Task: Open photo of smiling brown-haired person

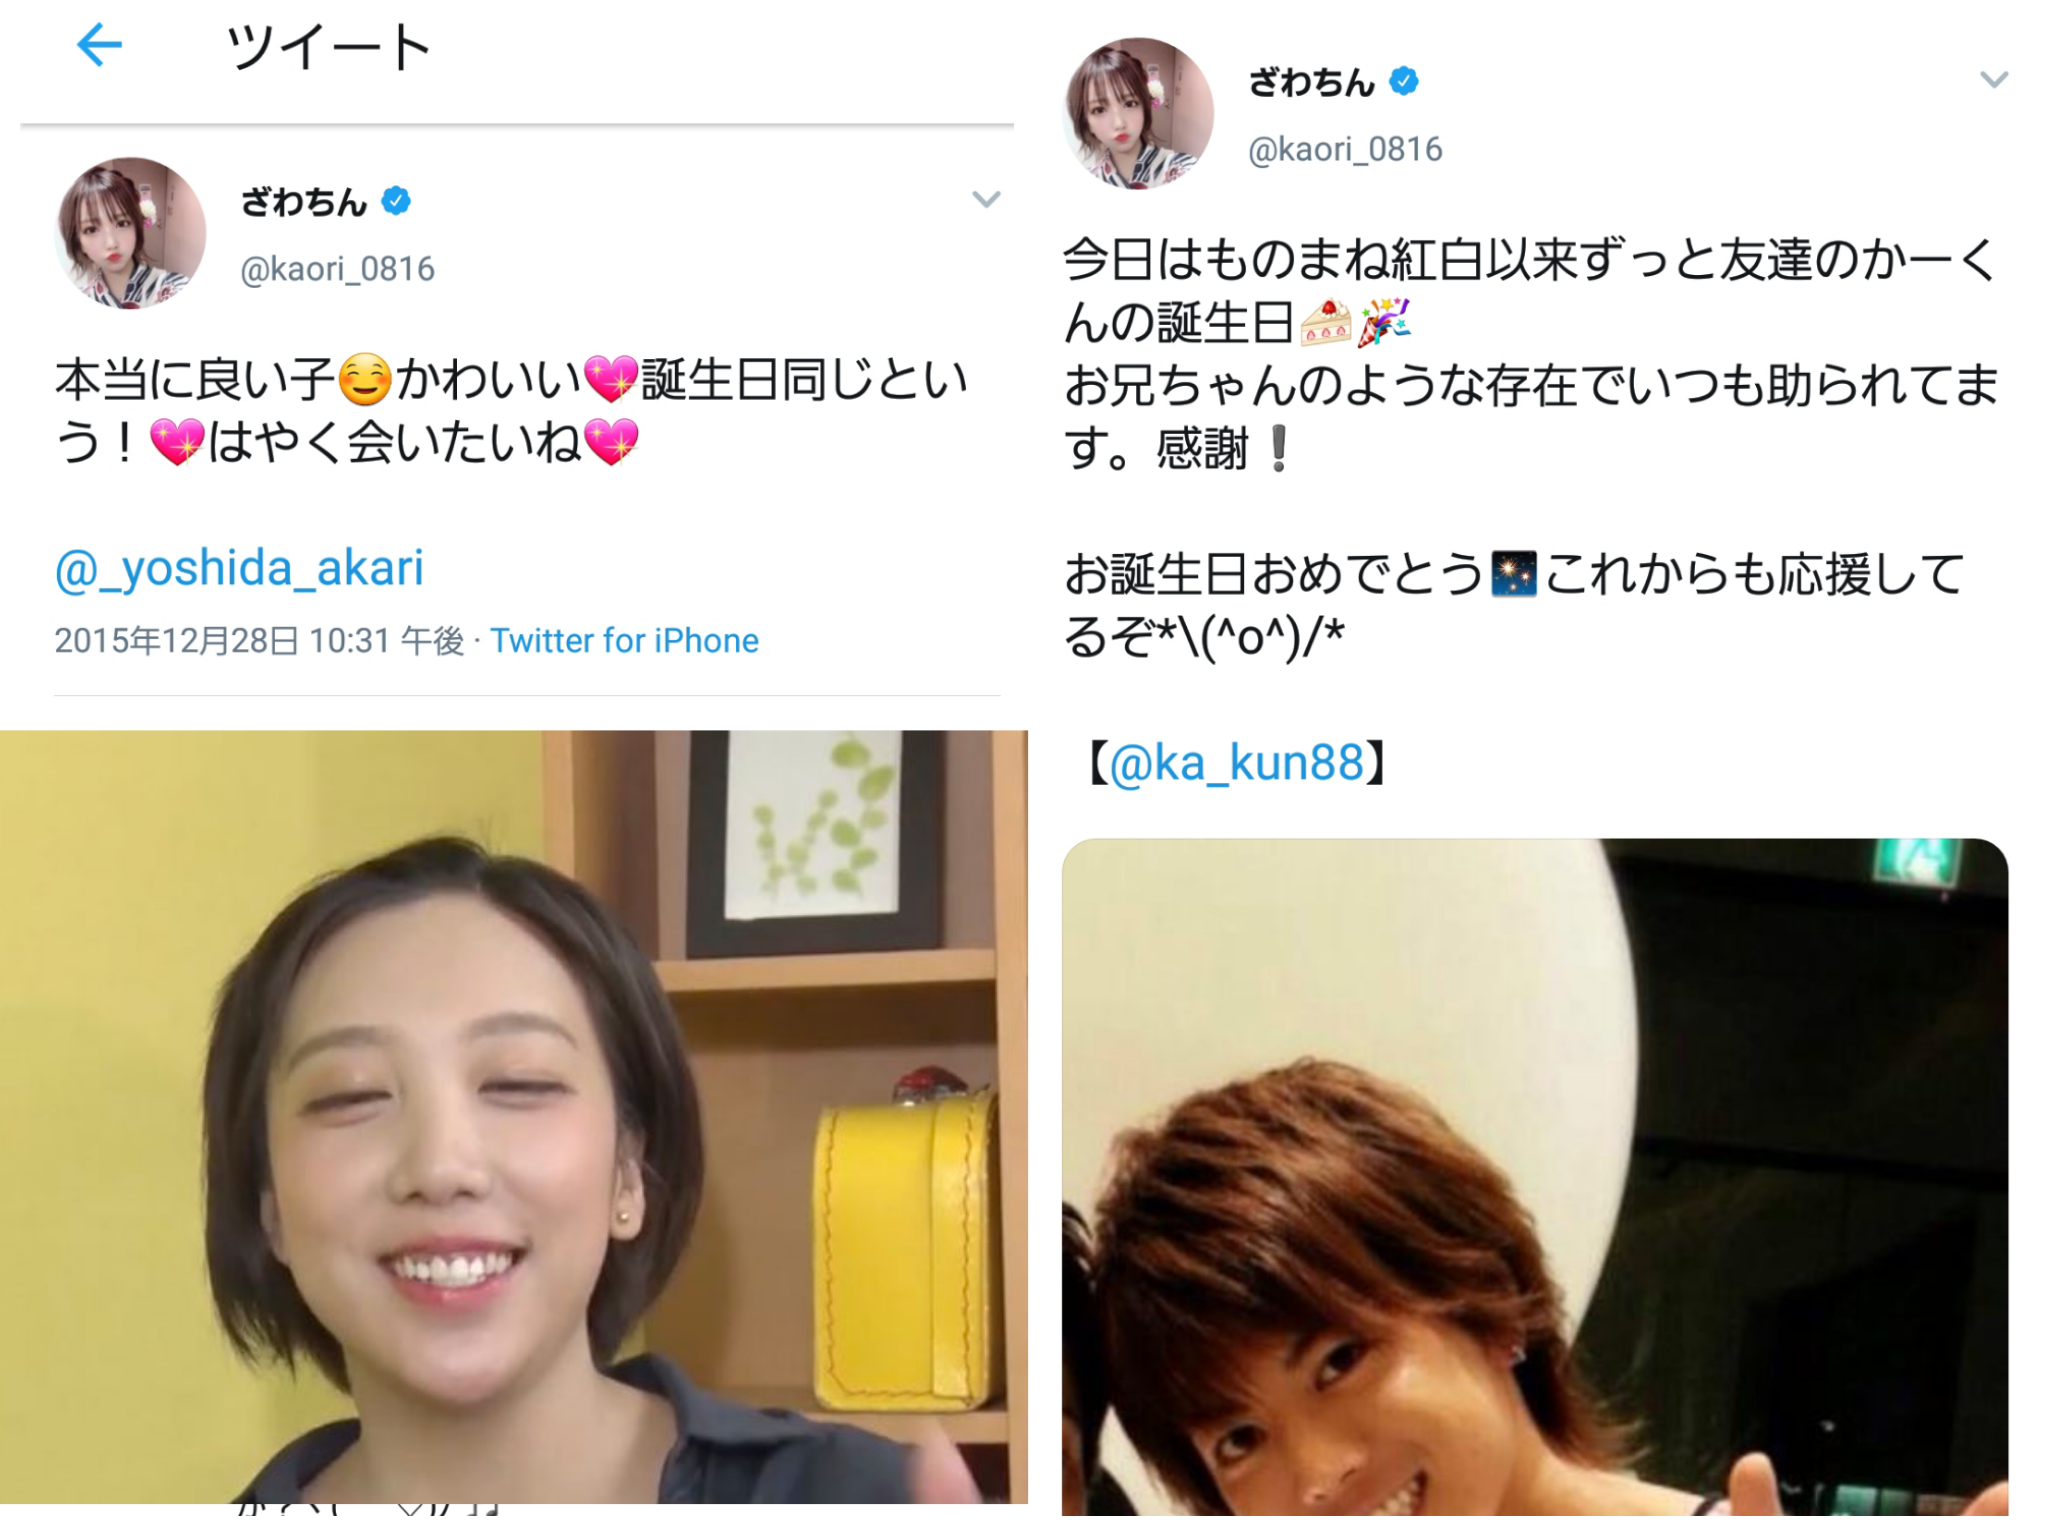Action: click(x=1535, y=1177)
